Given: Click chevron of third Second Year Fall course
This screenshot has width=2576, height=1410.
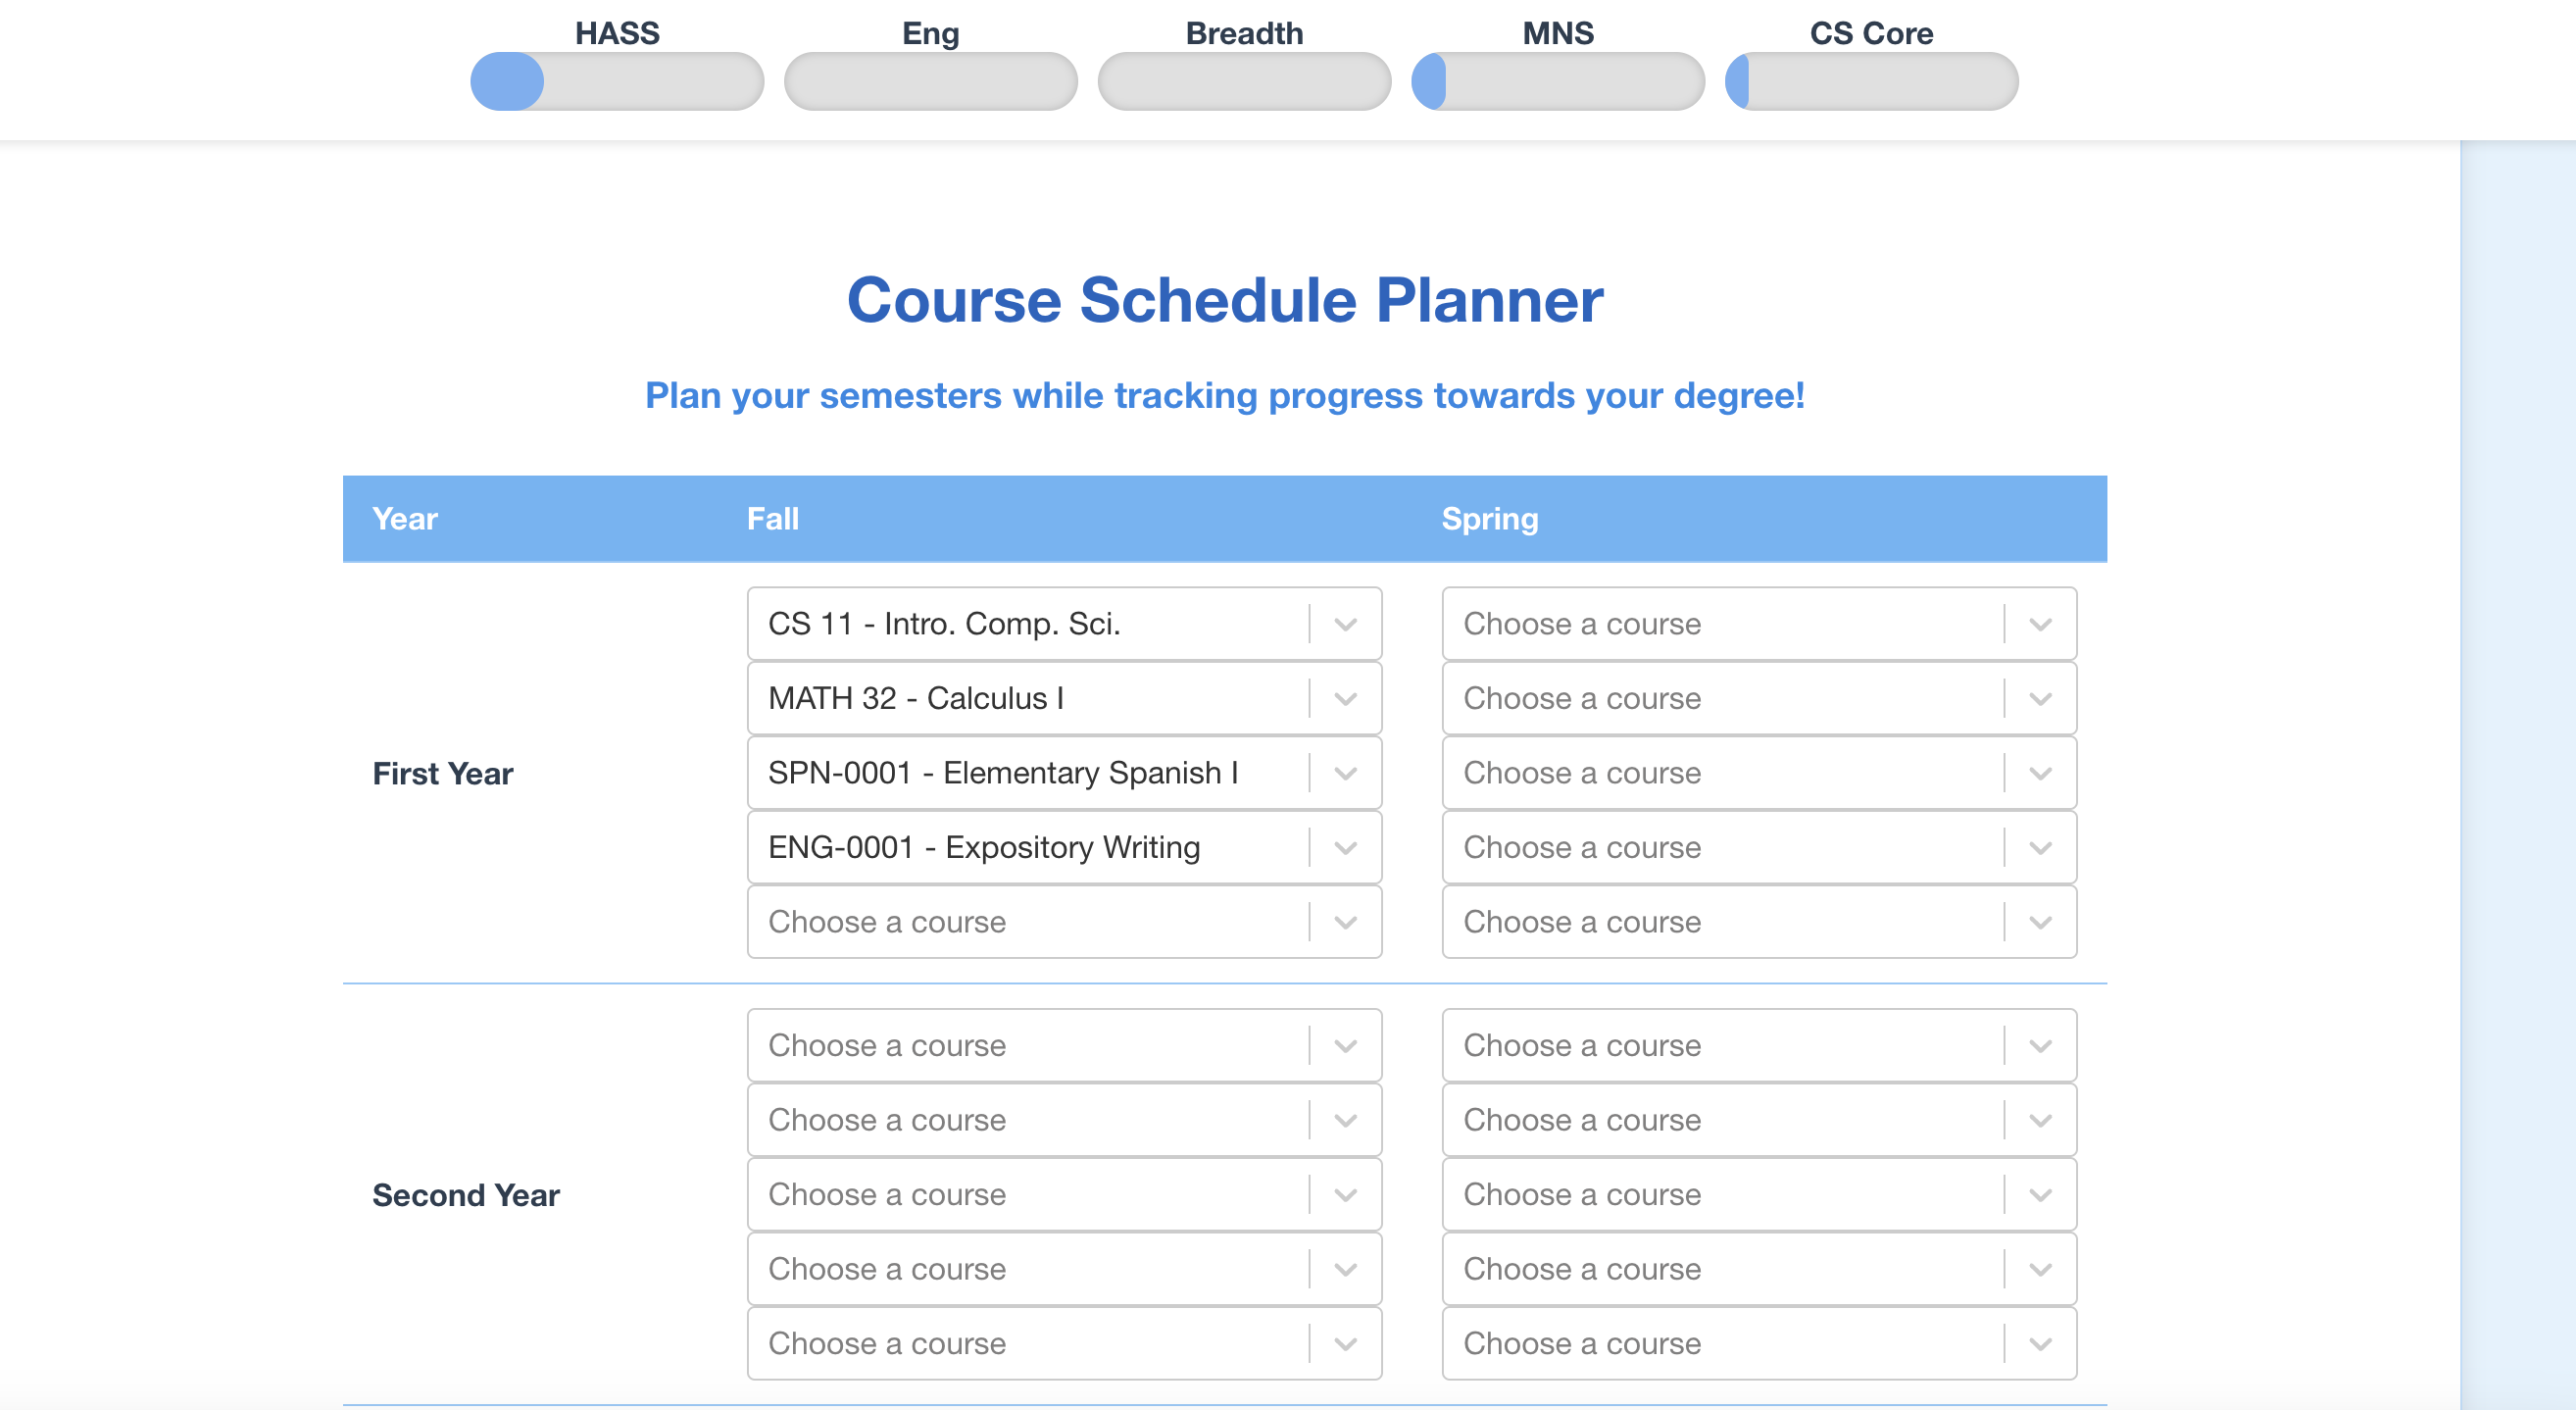Looking at the screenshot, I should point(1346,1195).
